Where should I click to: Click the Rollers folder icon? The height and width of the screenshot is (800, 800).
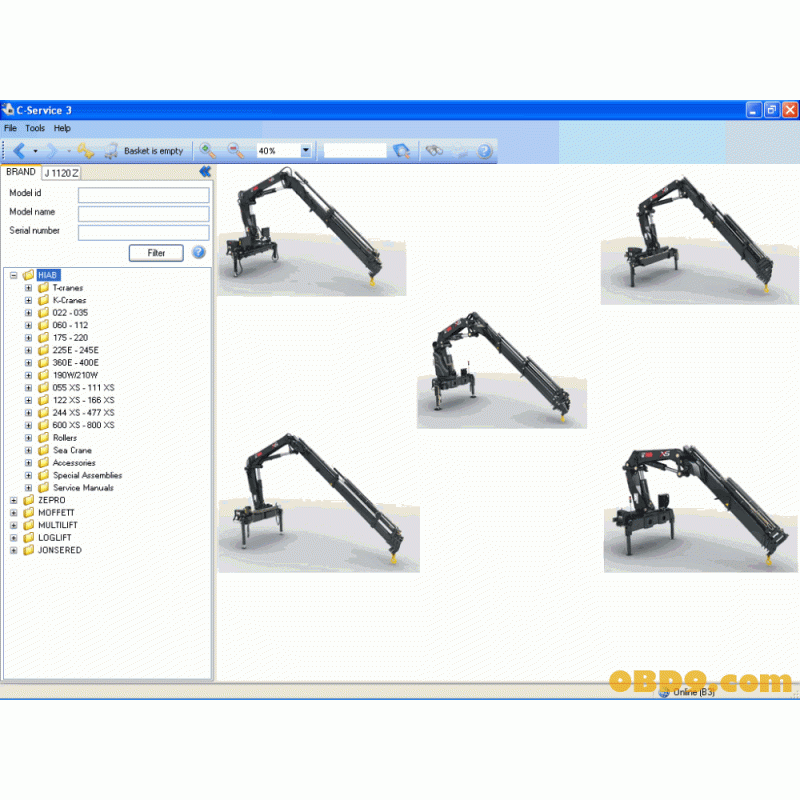pyautogui.click(x=43, y=438)
